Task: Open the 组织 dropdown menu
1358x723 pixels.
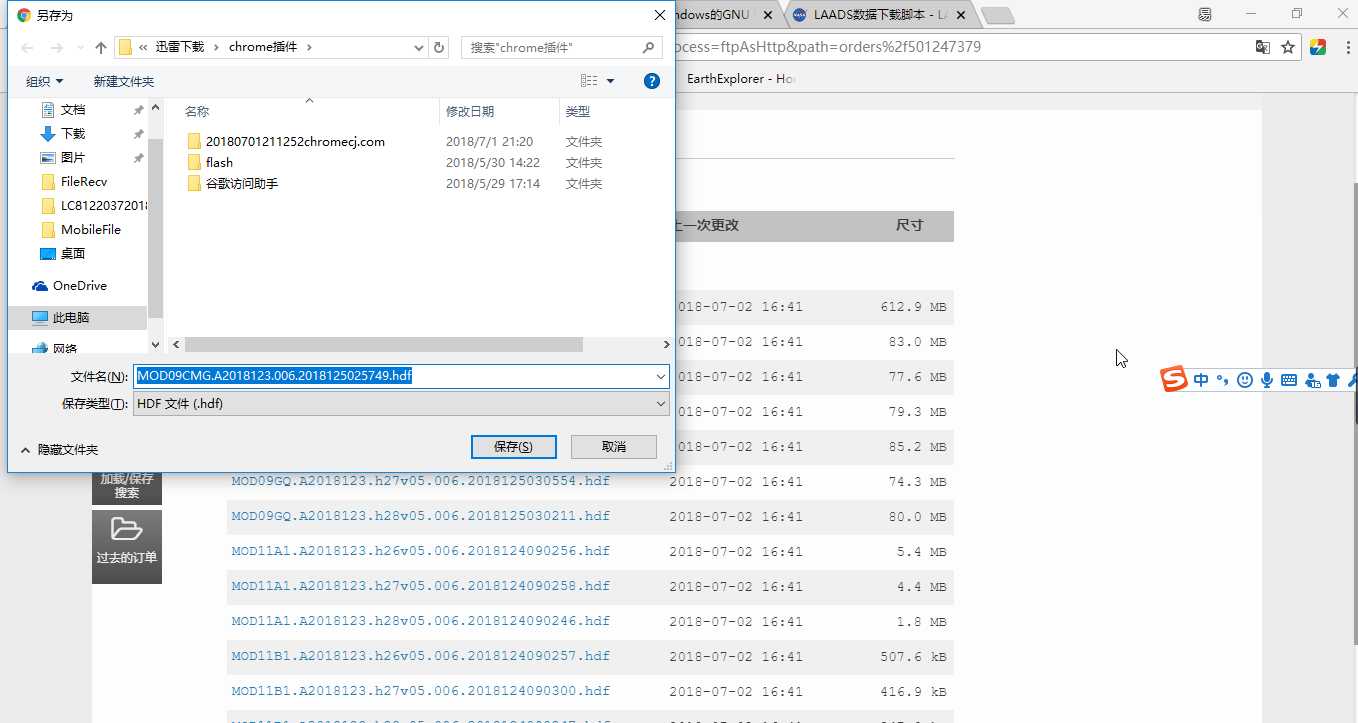Action: point(45,81)
